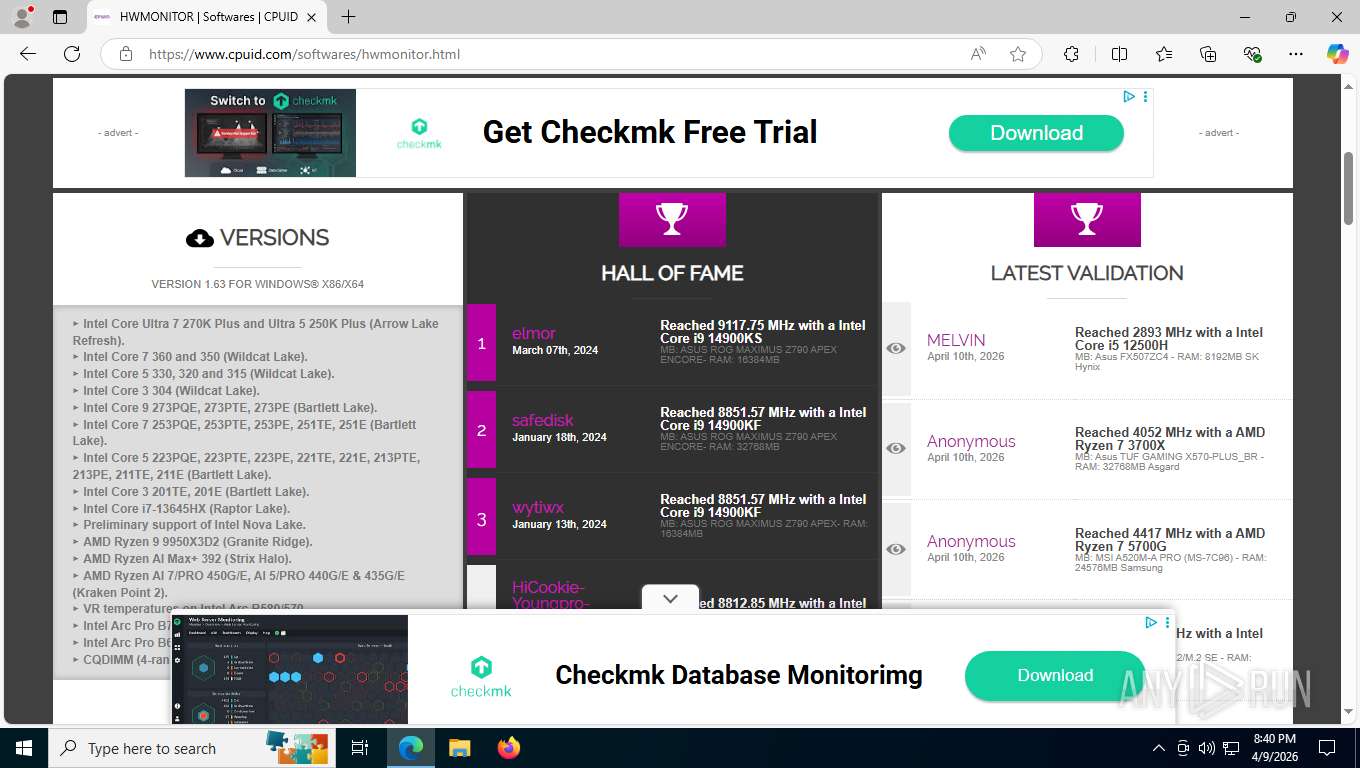
Task: Open the notification center icon
Action: pos(1326,748)
